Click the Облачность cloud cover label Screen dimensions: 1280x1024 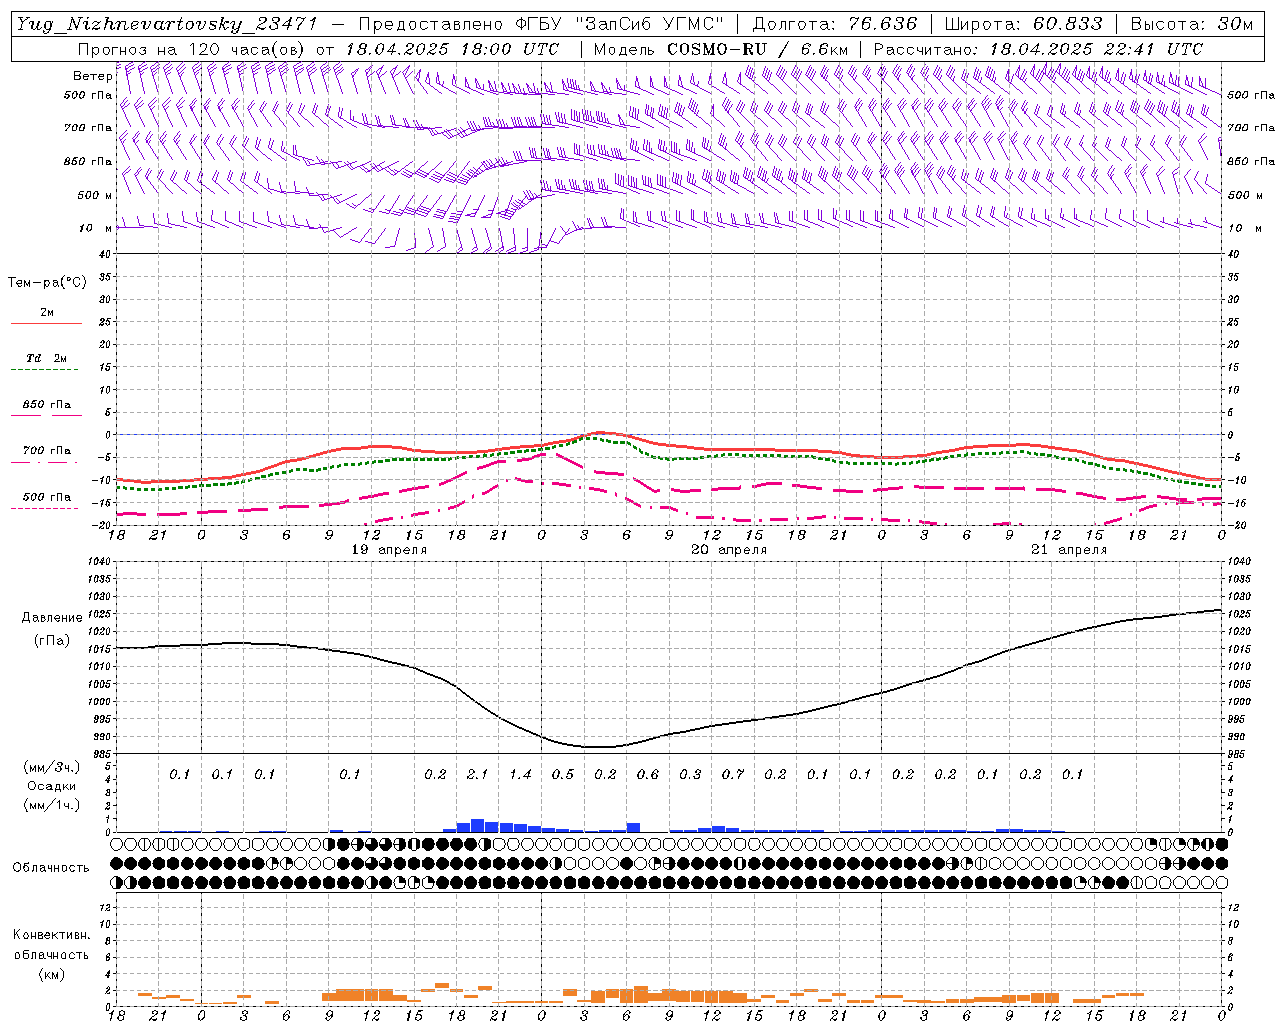[51, 868]
